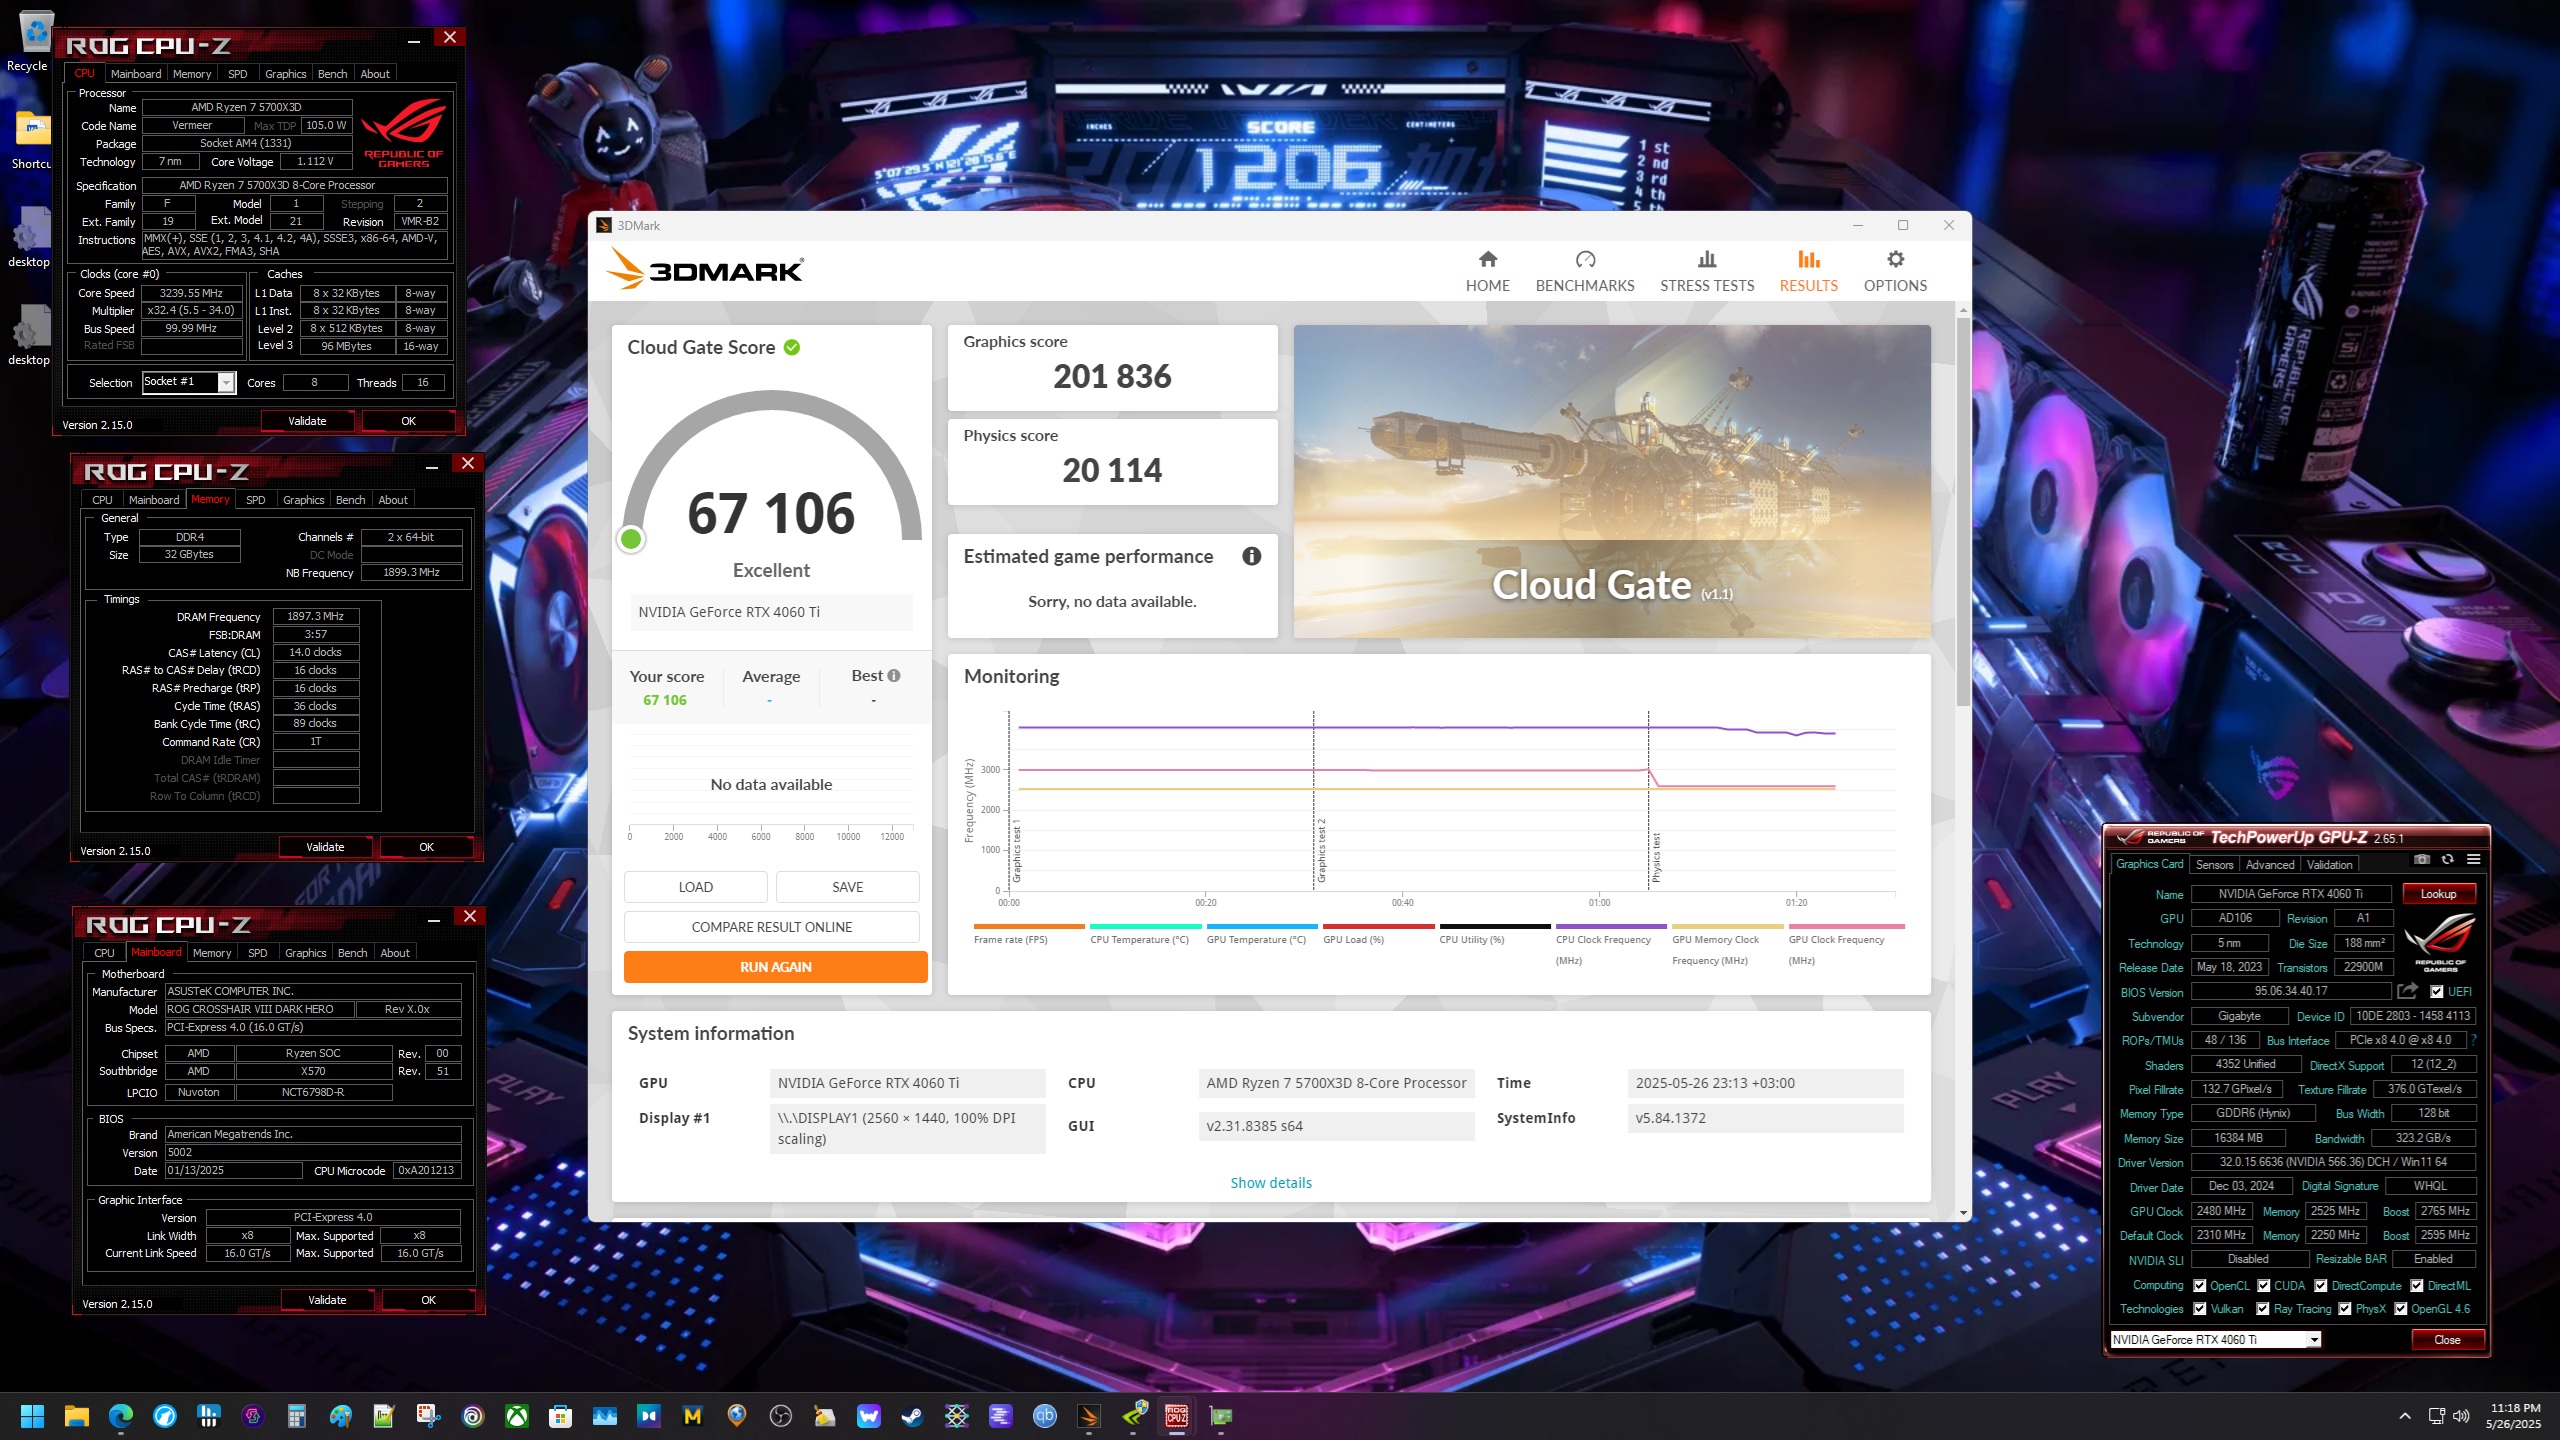Click Show details link in System information

(x=1271, y=1183)
